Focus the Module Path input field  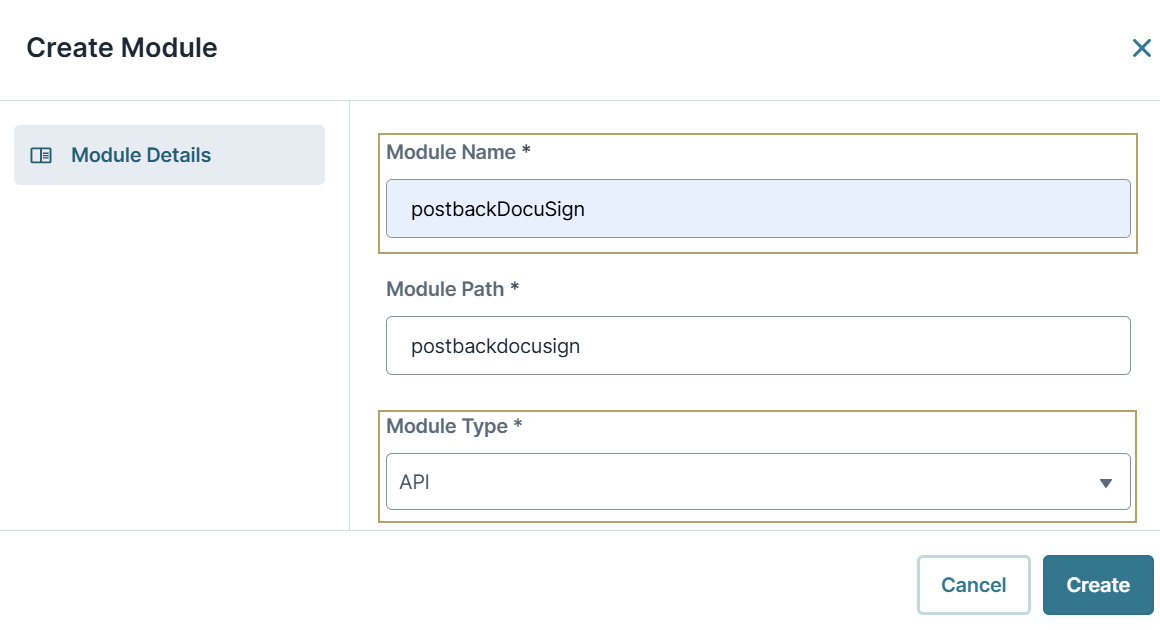coord(758,345)
